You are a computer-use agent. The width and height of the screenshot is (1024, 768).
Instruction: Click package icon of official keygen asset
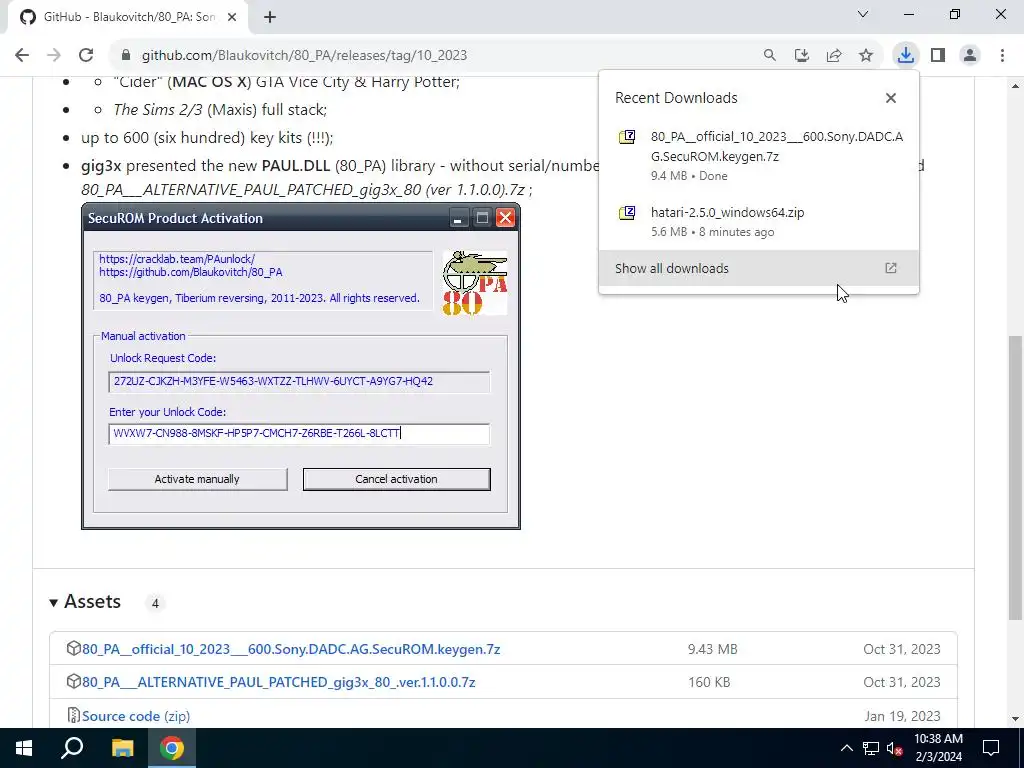click(x=73, y=648)
